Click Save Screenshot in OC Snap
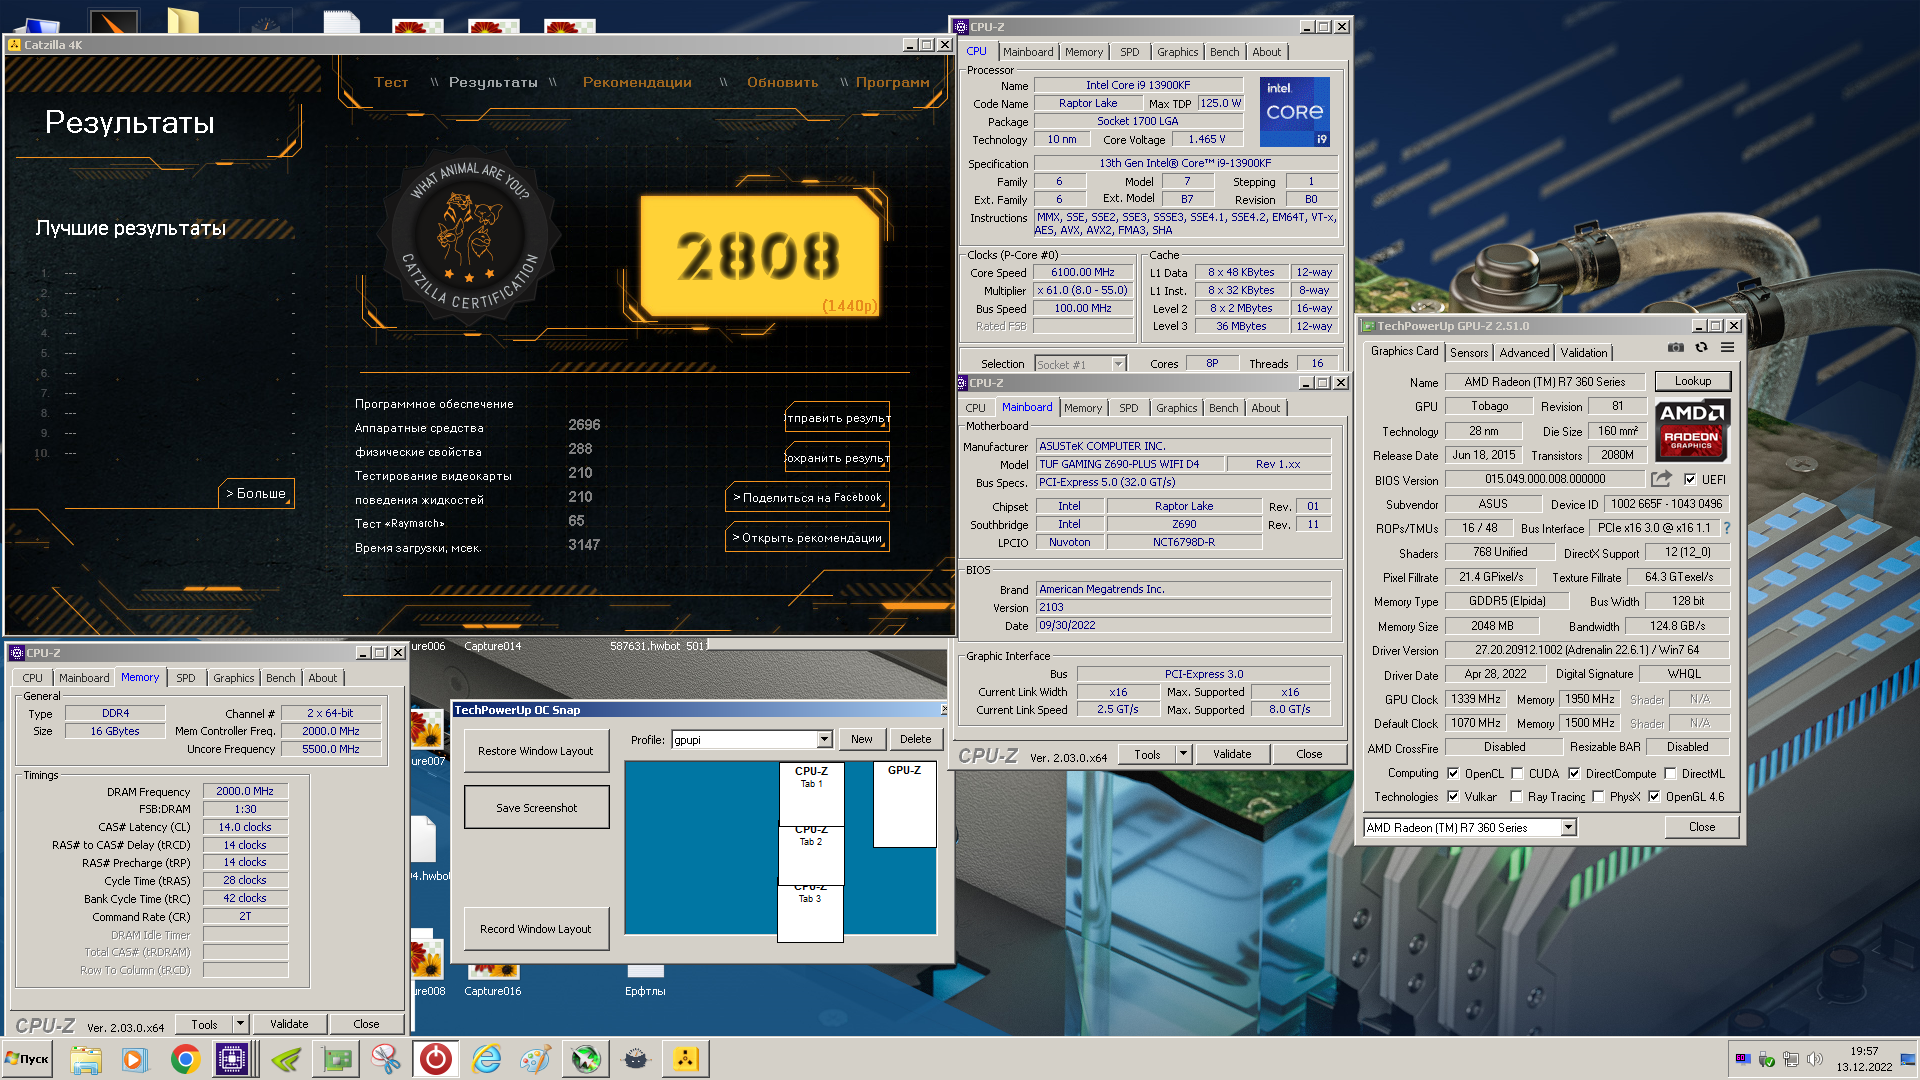1920x1080 pixels. click(536, 807)
